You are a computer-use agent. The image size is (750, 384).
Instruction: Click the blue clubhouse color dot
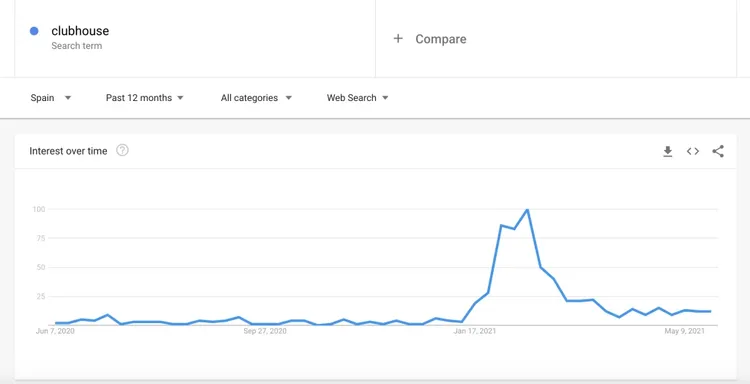pyautogui.click(x=34, y=31)
